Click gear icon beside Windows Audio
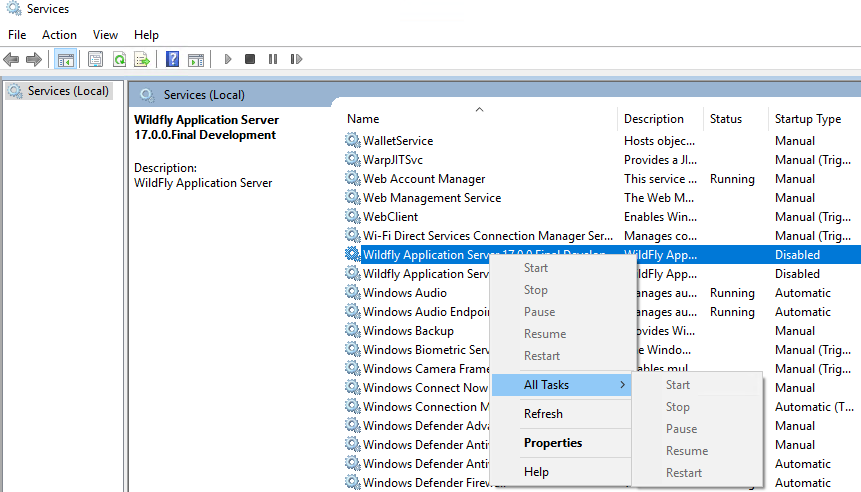Screen dimensions: 861x492 click(353, 292)
